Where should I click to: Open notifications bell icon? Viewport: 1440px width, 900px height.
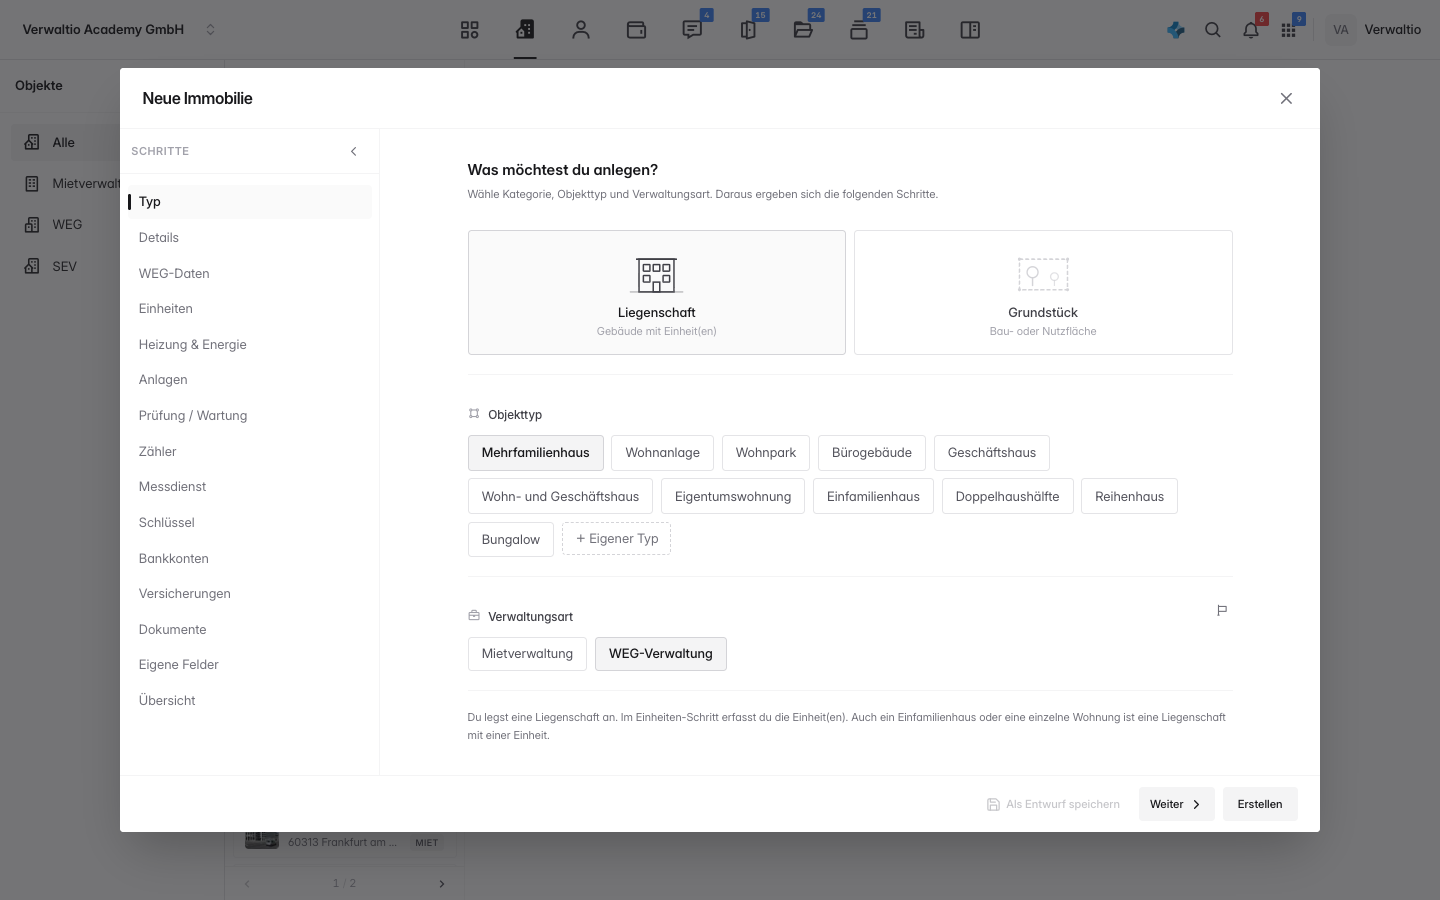point(1251,30)
